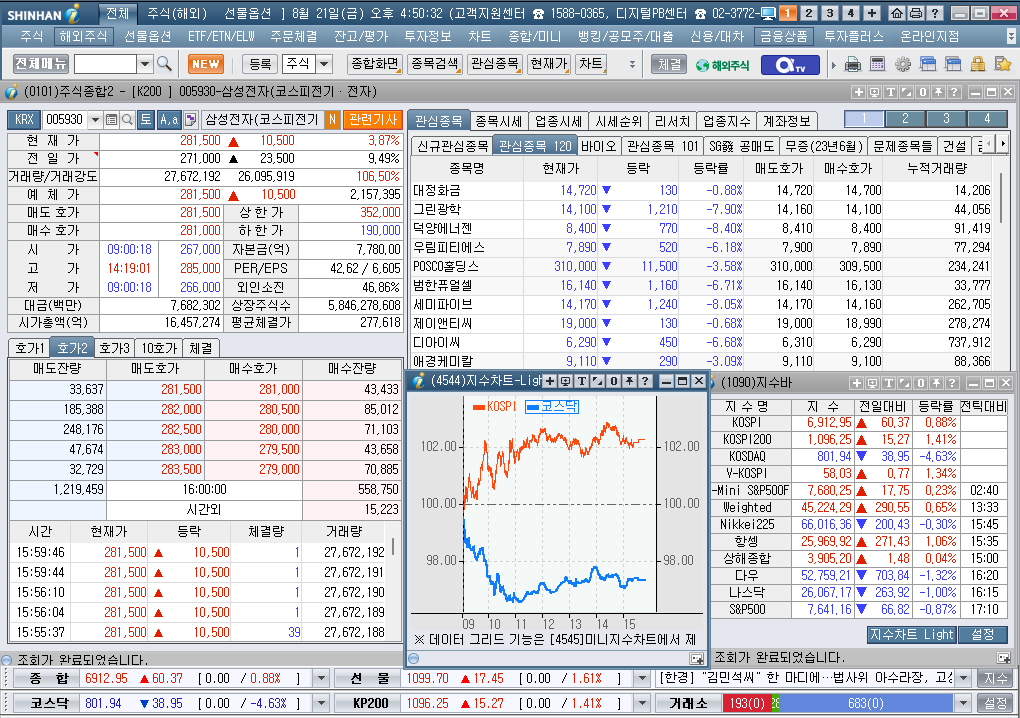Open 선물 ticker bar dropdown
Image resolution: width=1020 pixels, height=718 pixels.
(x=642, y=678)
